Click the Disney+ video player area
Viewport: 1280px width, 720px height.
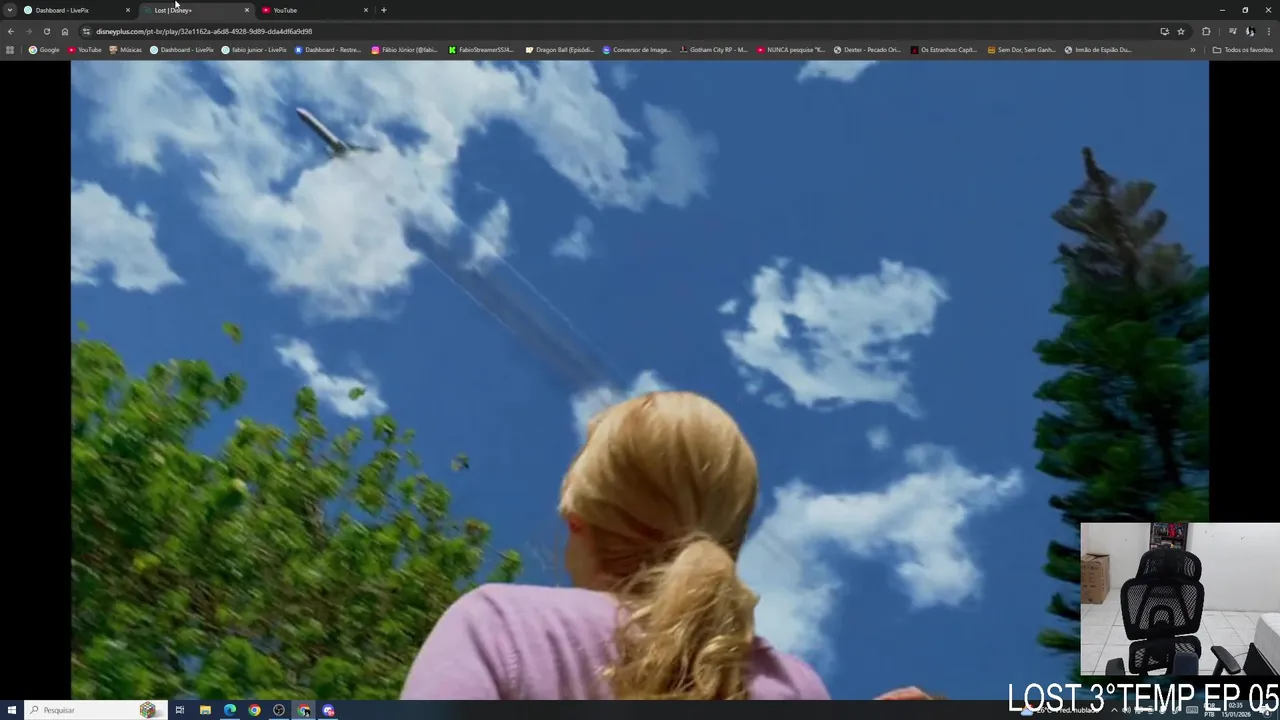tap(639, 380)
